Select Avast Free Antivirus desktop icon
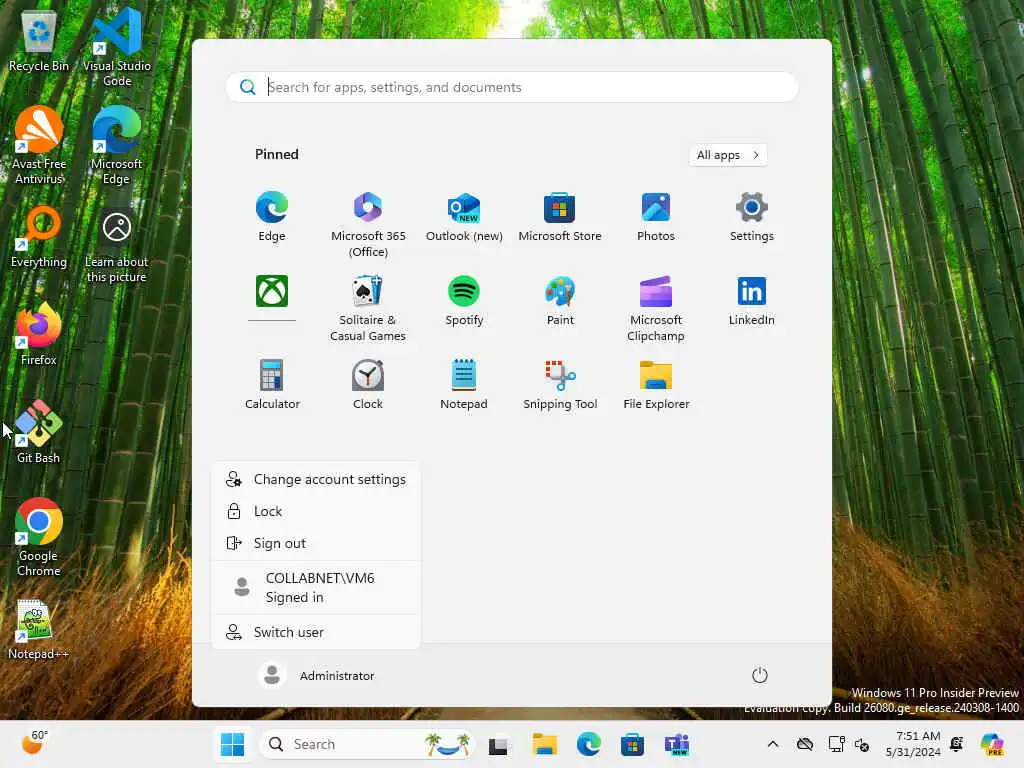 [39, 145]
